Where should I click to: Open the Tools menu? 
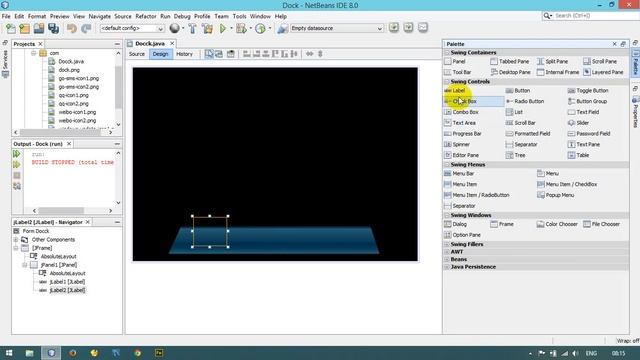[239, 16]
